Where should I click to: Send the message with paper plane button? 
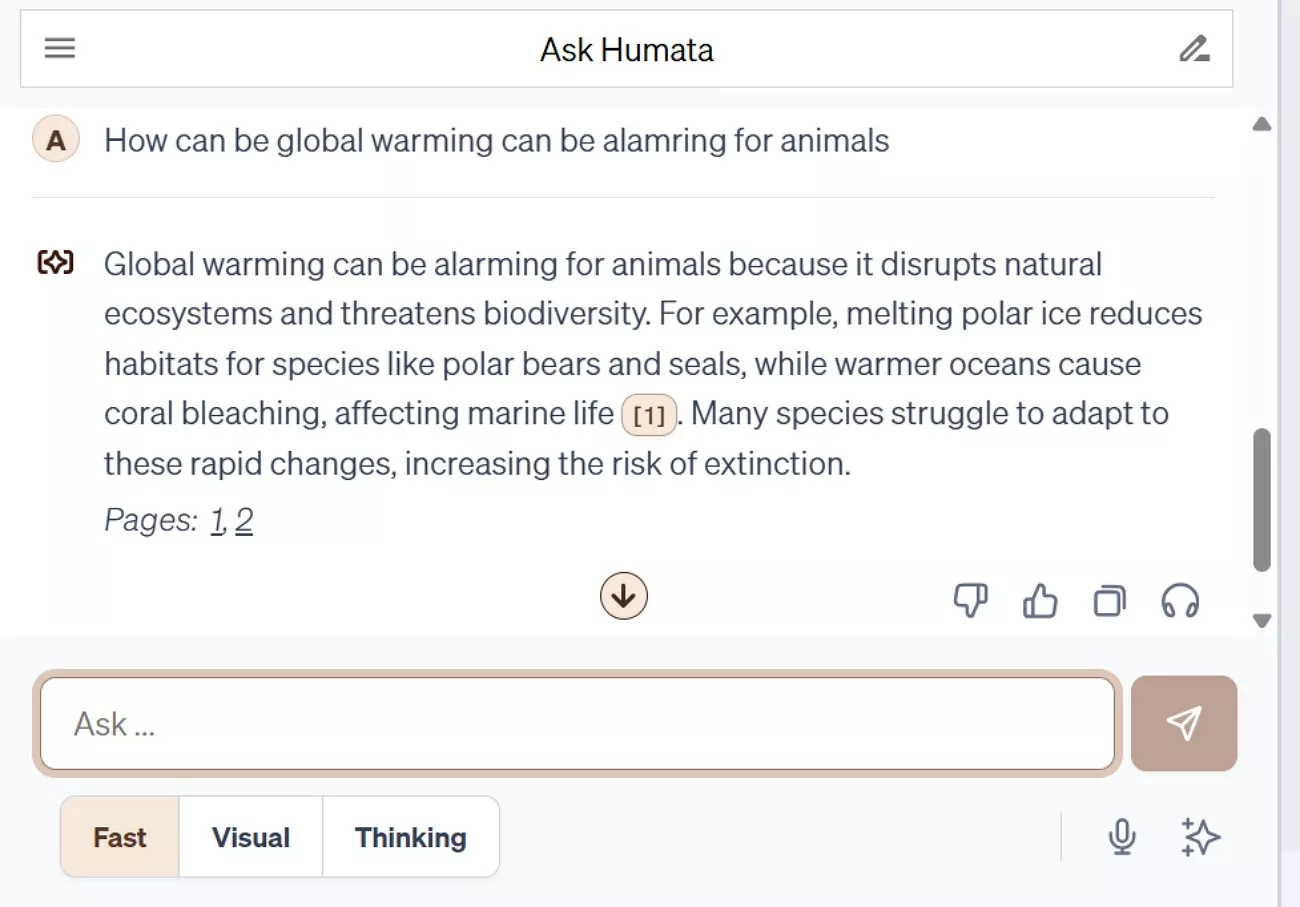[x=1184, y=723]
